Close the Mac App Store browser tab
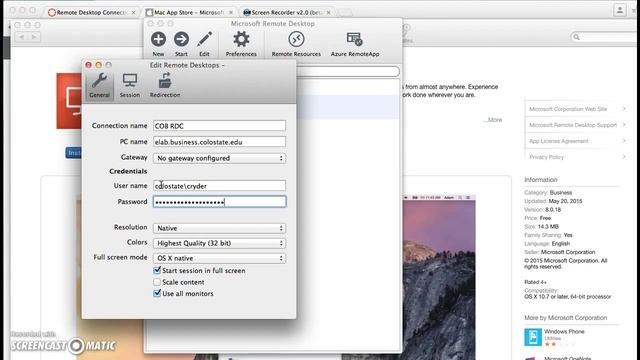The image size is (640, 360). (231, 13)
